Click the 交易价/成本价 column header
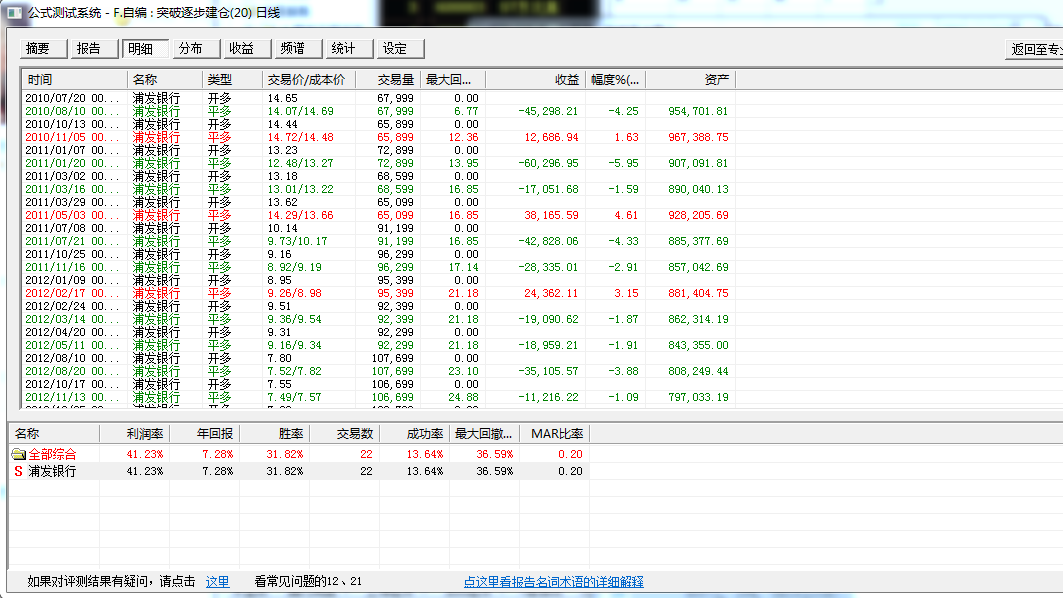The image size is (1063, 598). 308,80
